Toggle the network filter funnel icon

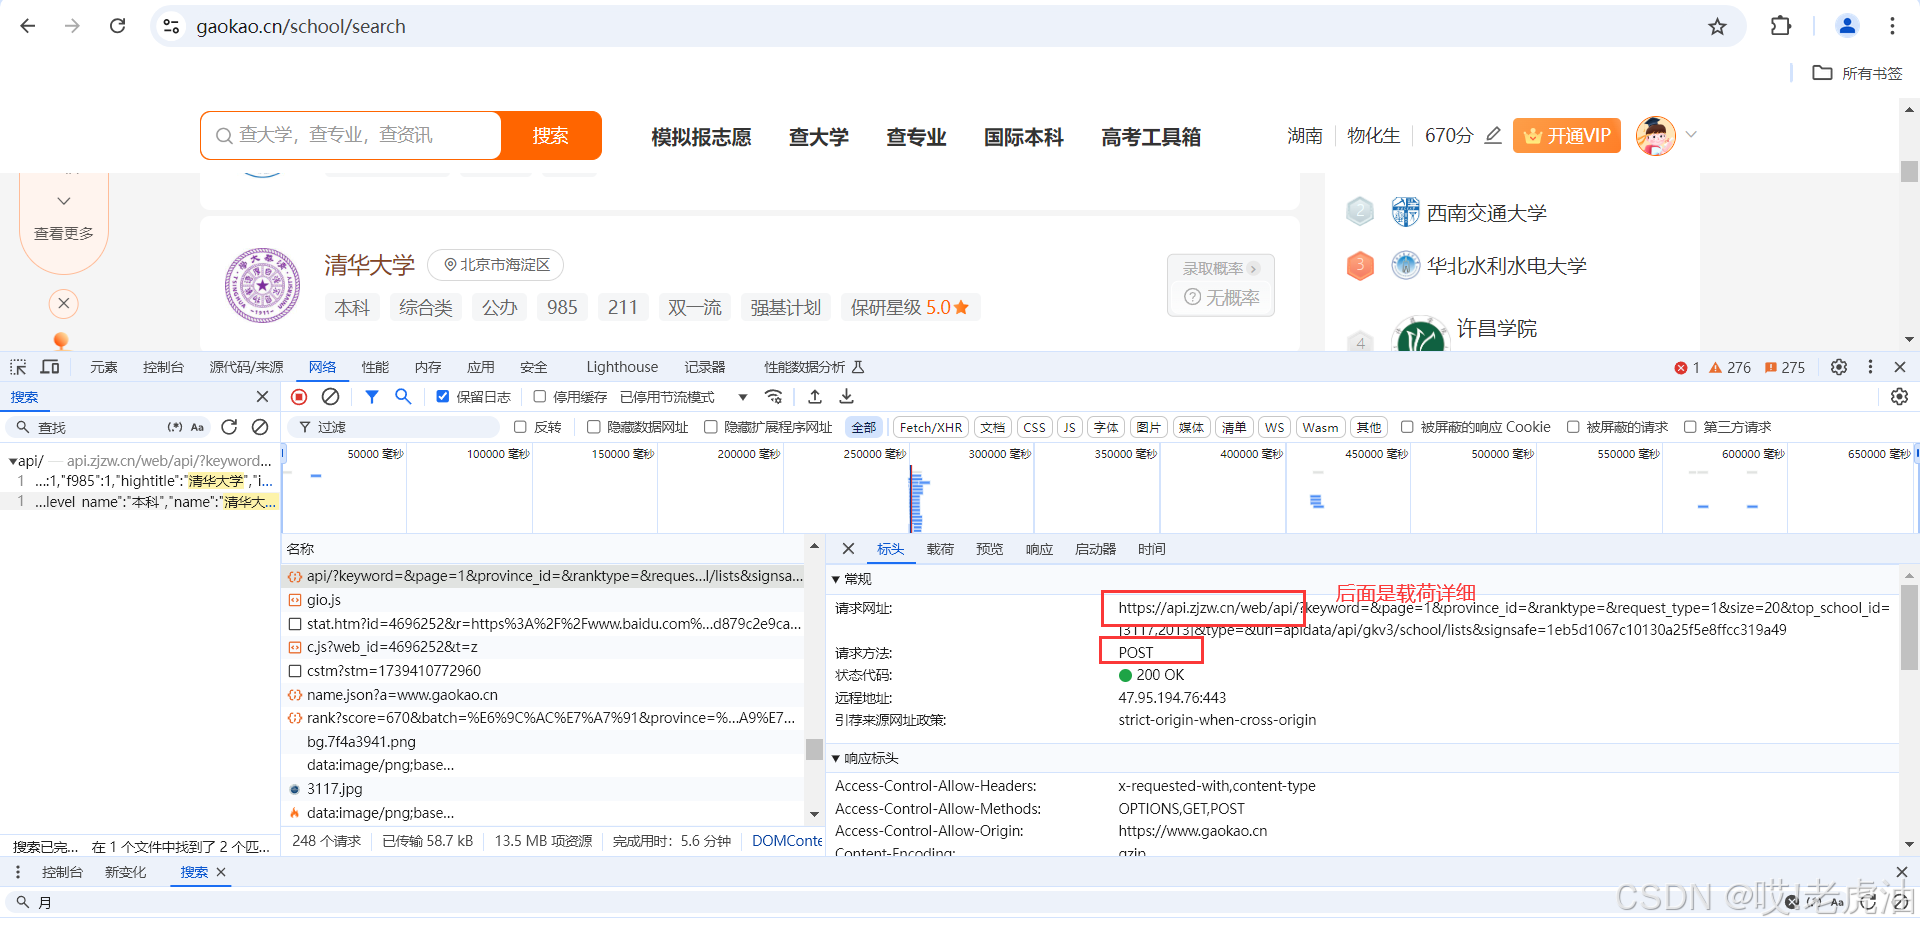pos(372,397)
